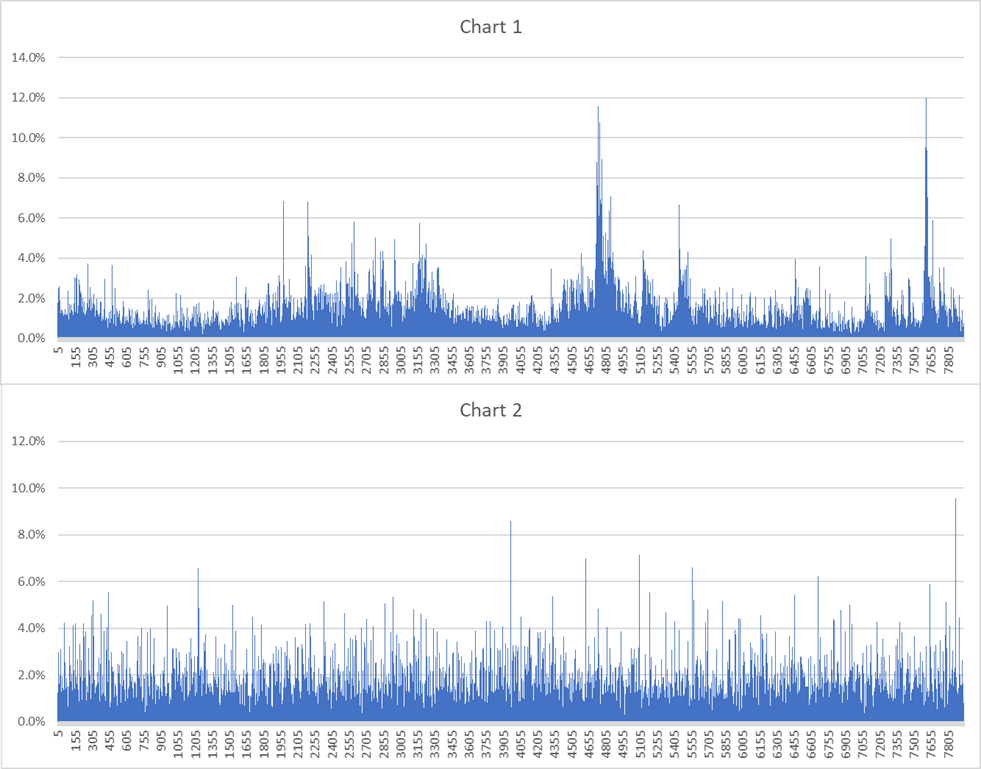The width and height of the screenshot is (981, 769).
Task: Click the 4.0% axis label in Chart 2
Action: point(30,628)
